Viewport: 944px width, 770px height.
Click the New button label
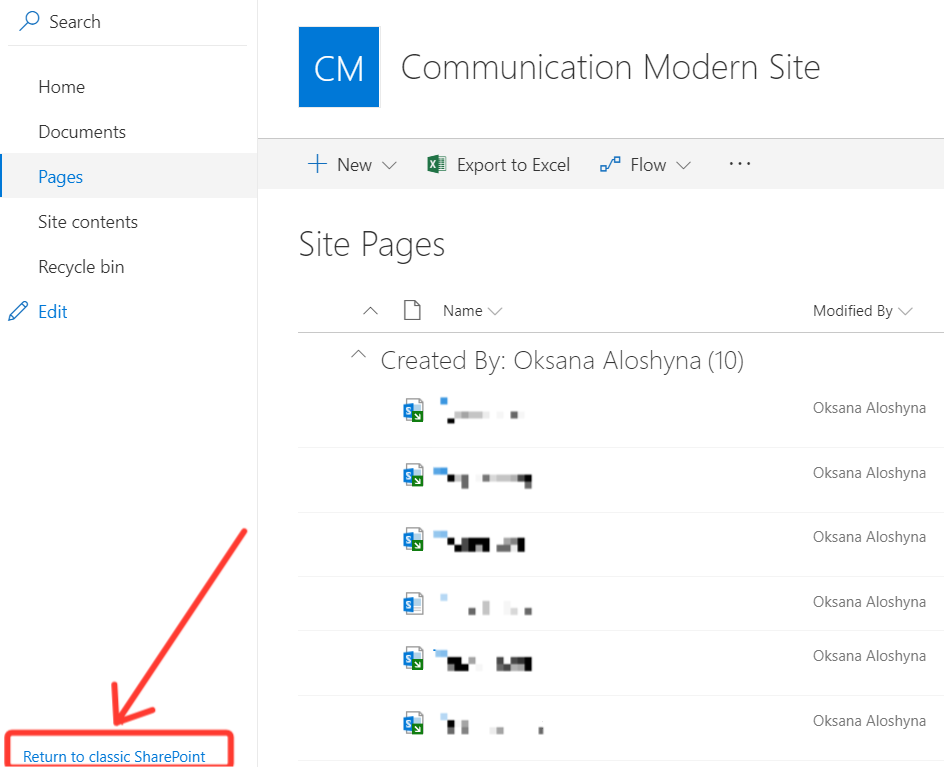pos(355,164)
